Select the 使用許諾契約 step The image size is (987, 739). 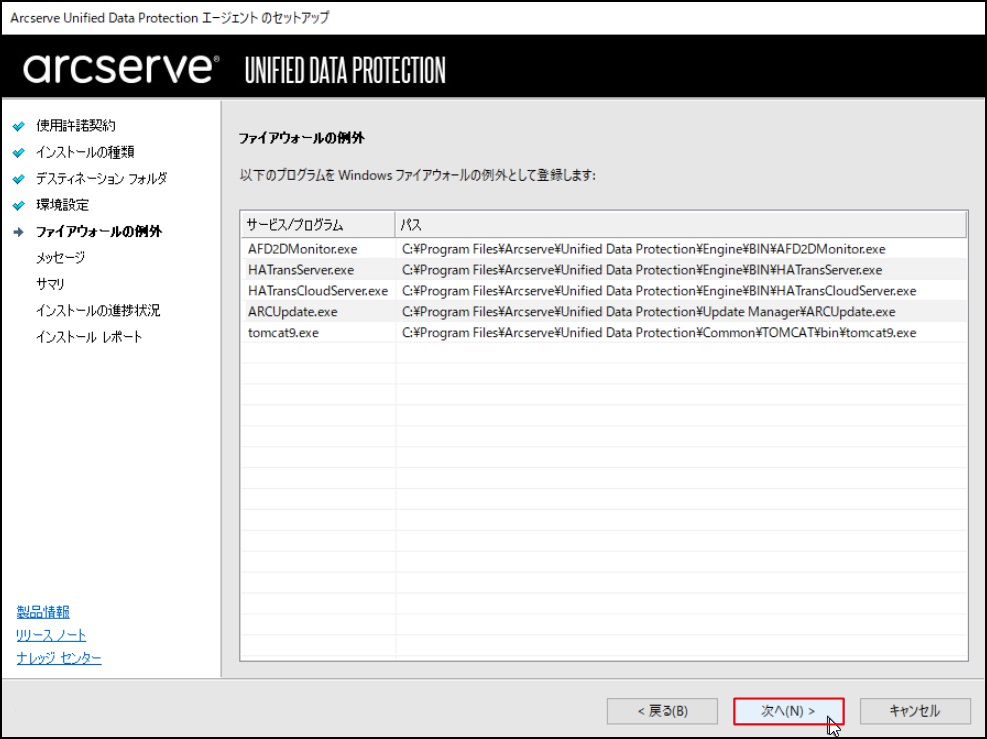[76, 126]
